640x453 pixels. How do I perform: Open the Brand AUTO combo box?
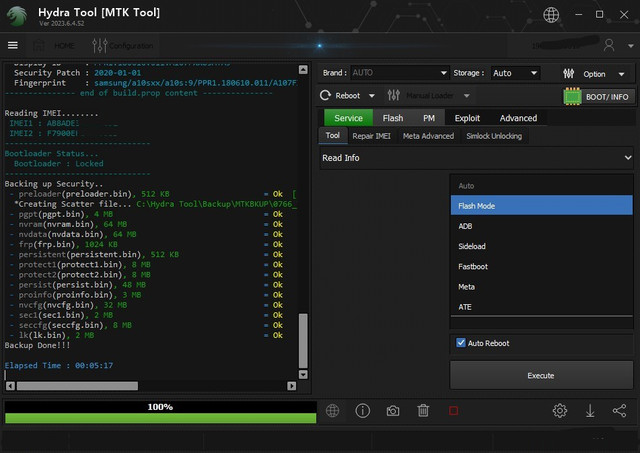[x=399, y=73]
